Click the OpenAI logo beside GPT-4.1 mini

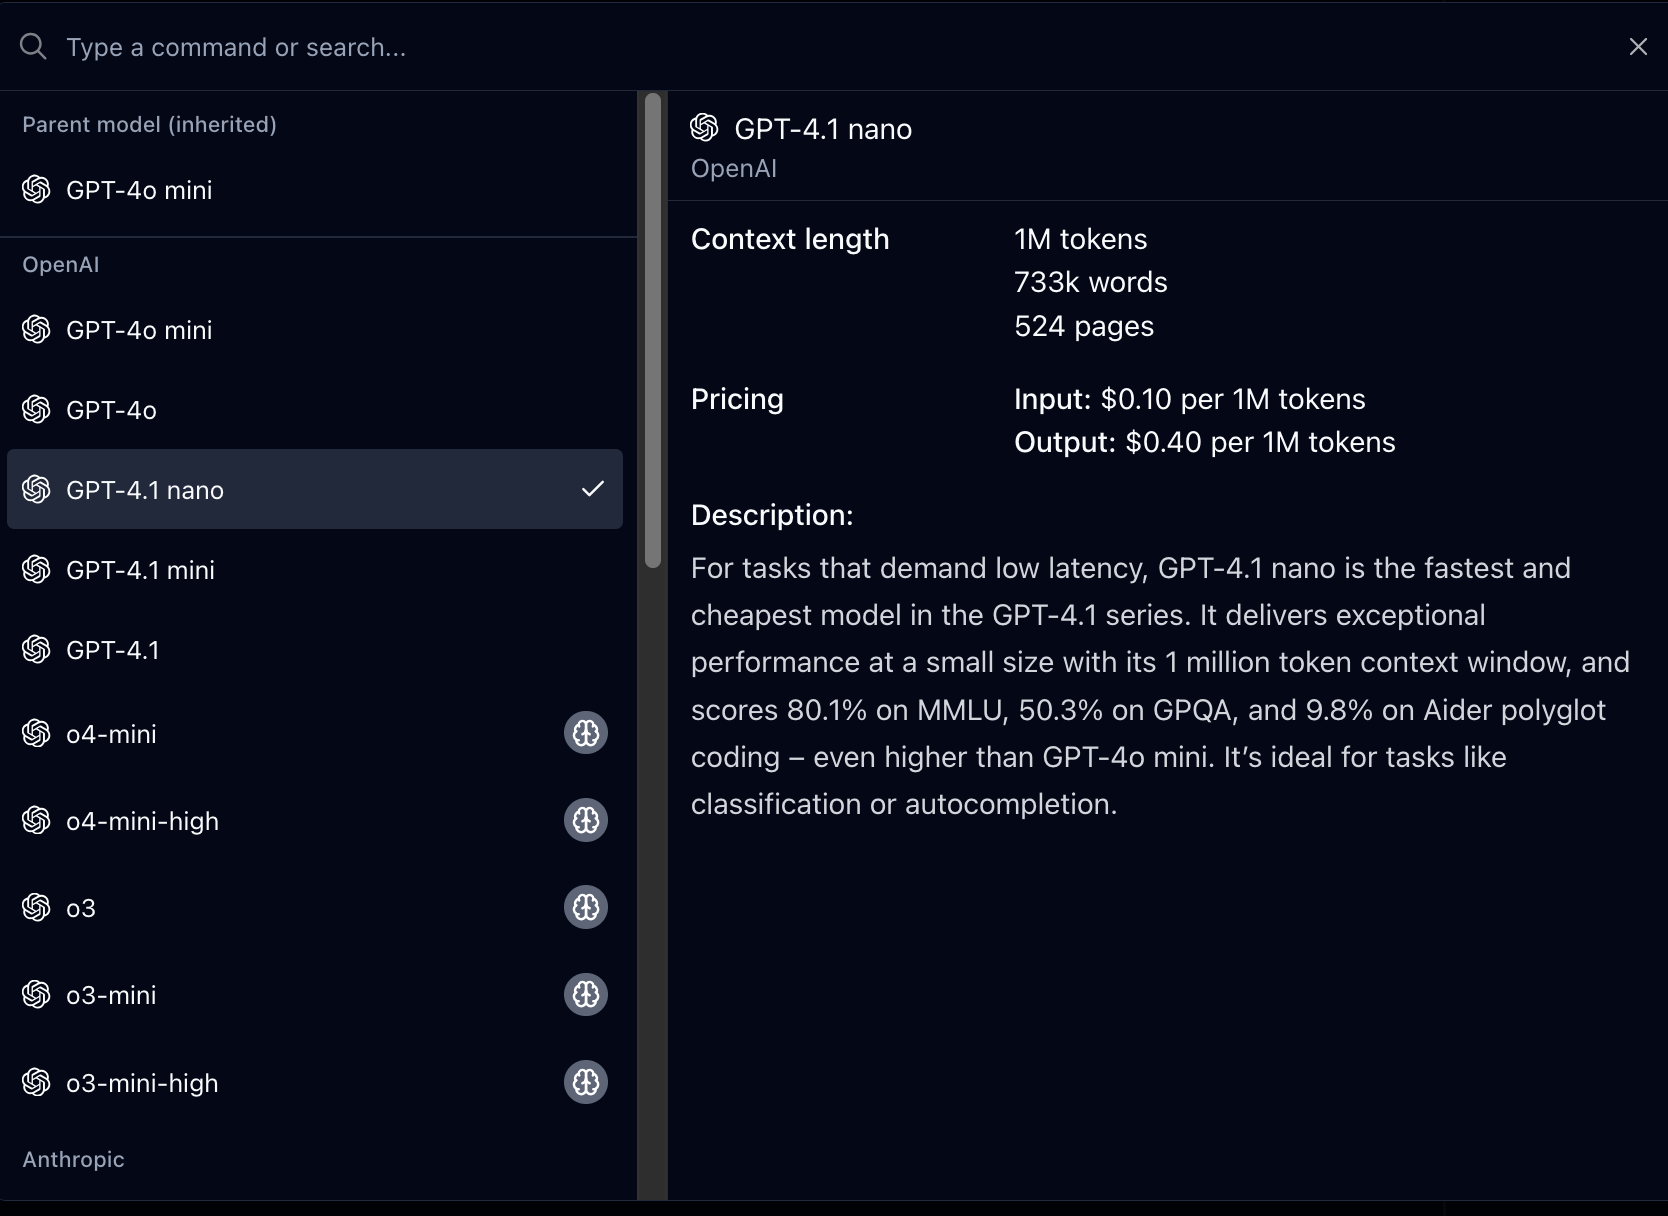point(36,569)
